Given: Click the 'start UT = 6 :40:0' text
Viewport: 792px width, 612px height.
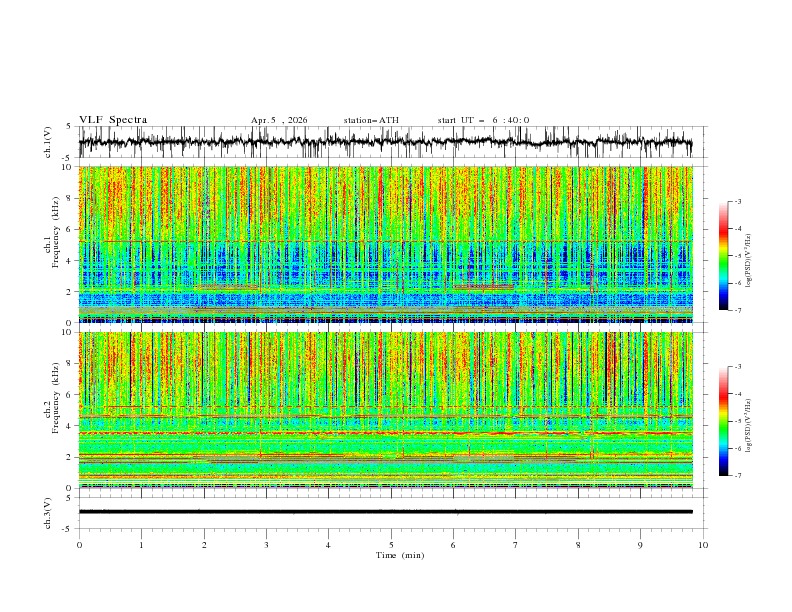Looking at the screenshot, I should (x=483, y=120).
